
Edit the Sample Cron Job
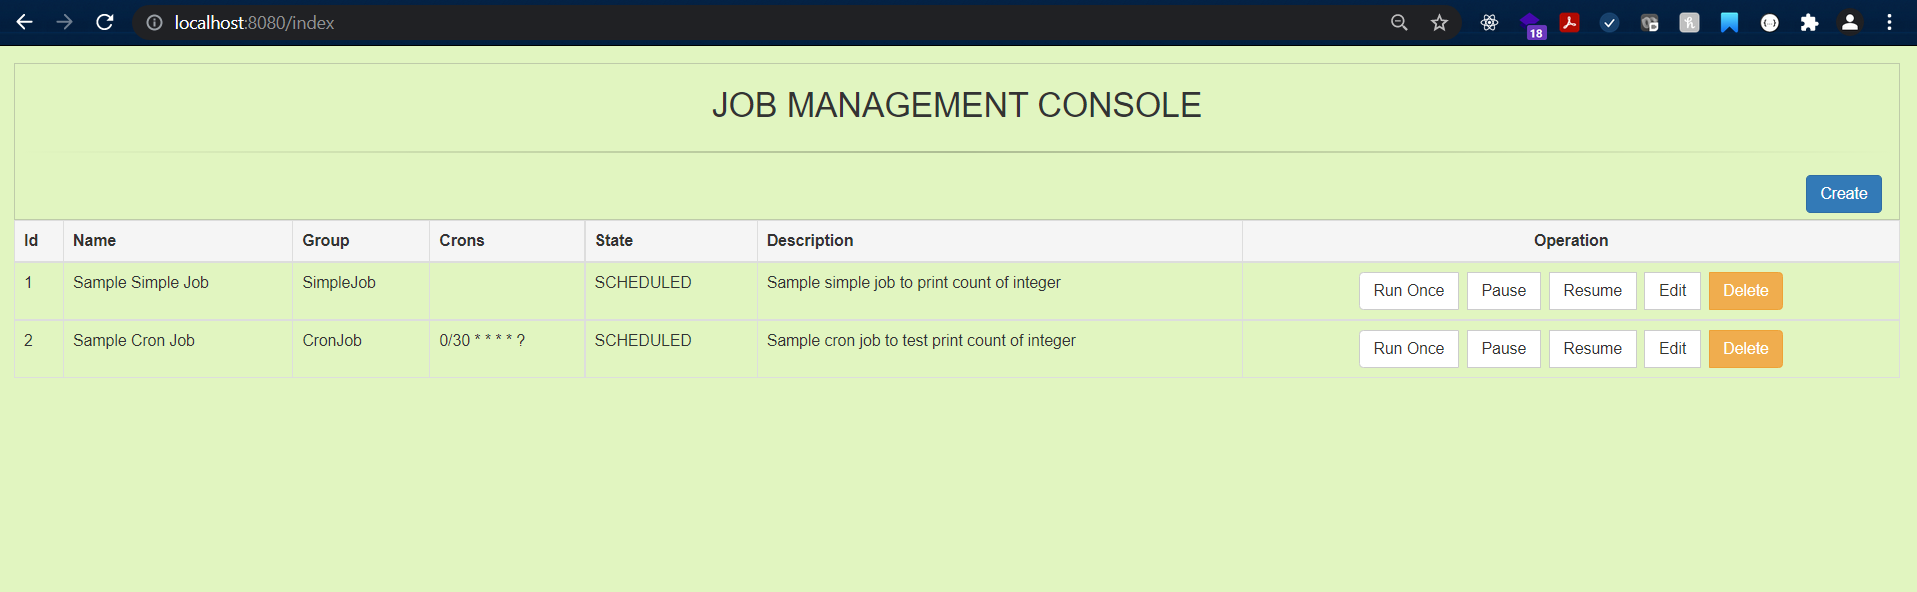point(1672,349)
